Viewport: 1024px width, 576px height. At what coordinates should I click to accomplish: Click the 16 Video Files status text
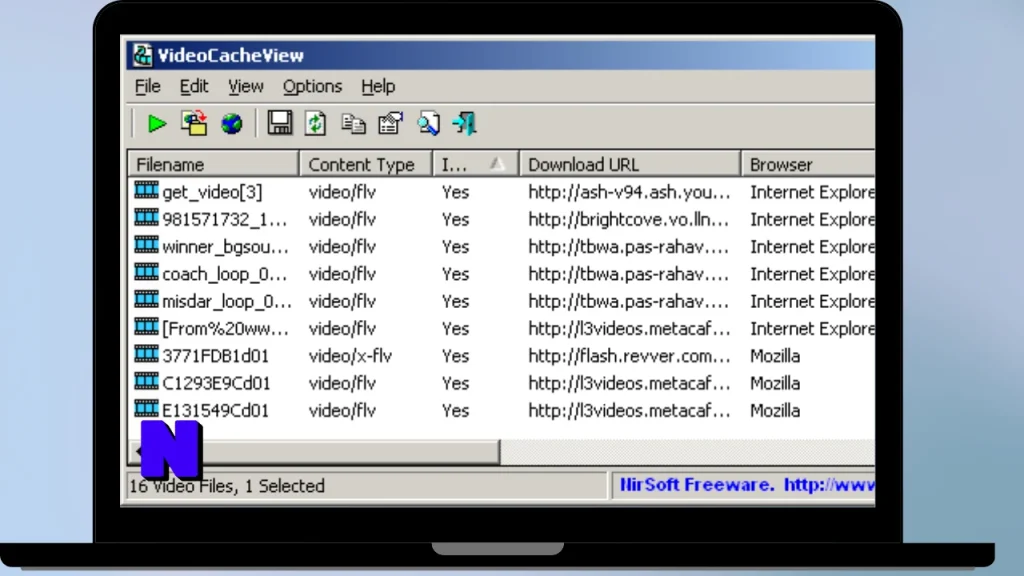pos(227,486)
